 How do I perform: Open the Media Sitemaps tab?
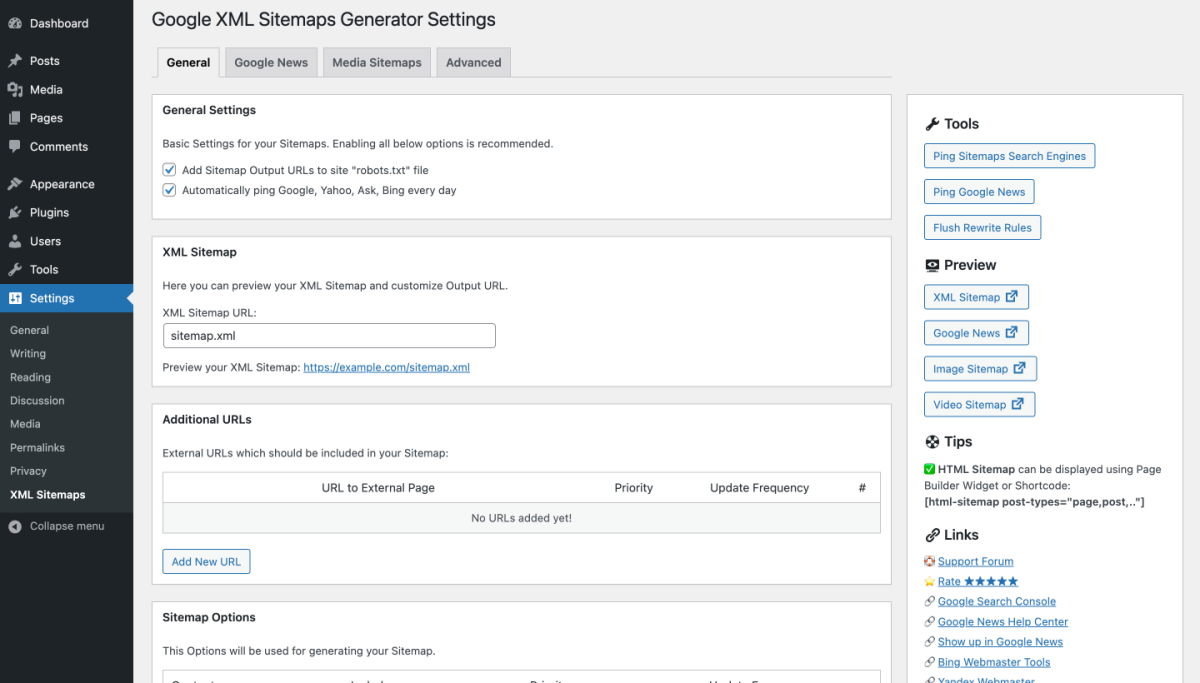pos(377,62)
